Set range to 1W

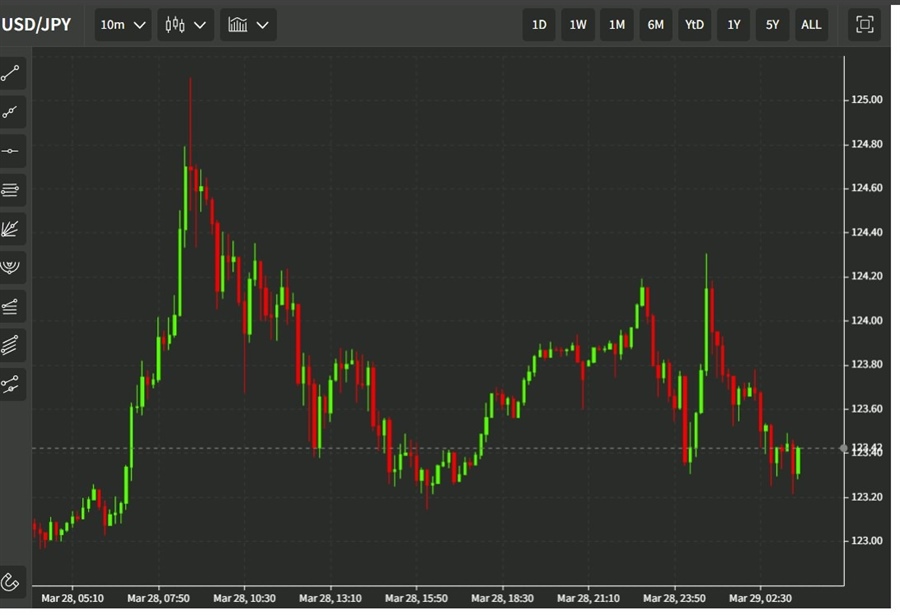[x=578, y=25]
